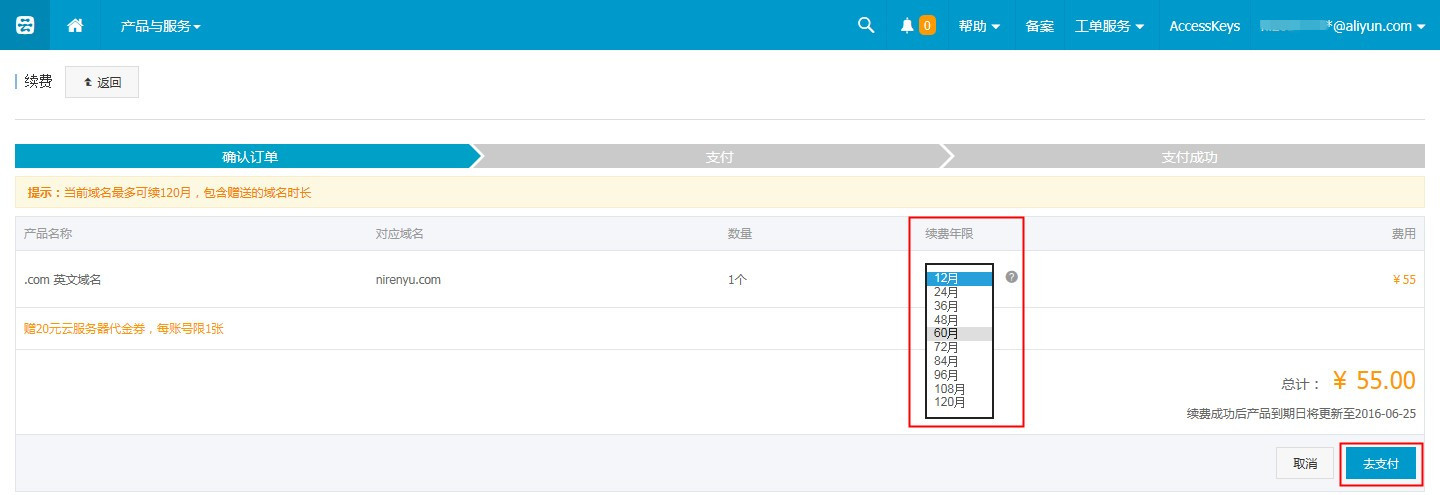The image size is (1440, 495).
Task: Click the 返回 button
Action: (102, 82)
